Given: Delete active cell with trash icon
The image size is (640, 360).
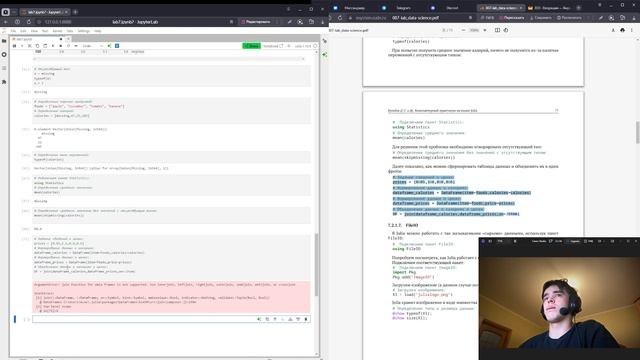Looking at the screenshot, I should point(306,319).
